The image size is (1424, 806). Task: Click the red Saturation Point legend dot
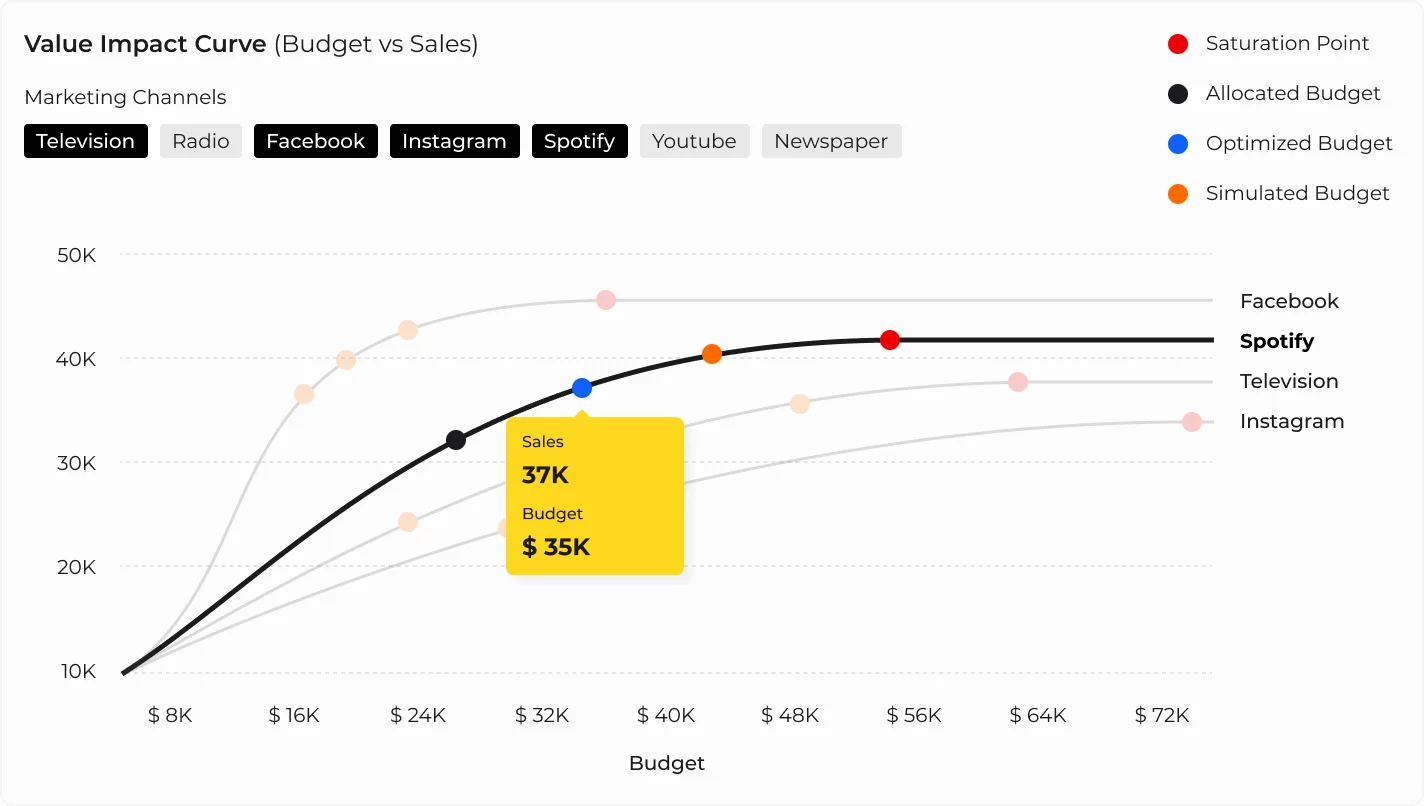[x=1178, y=44]
